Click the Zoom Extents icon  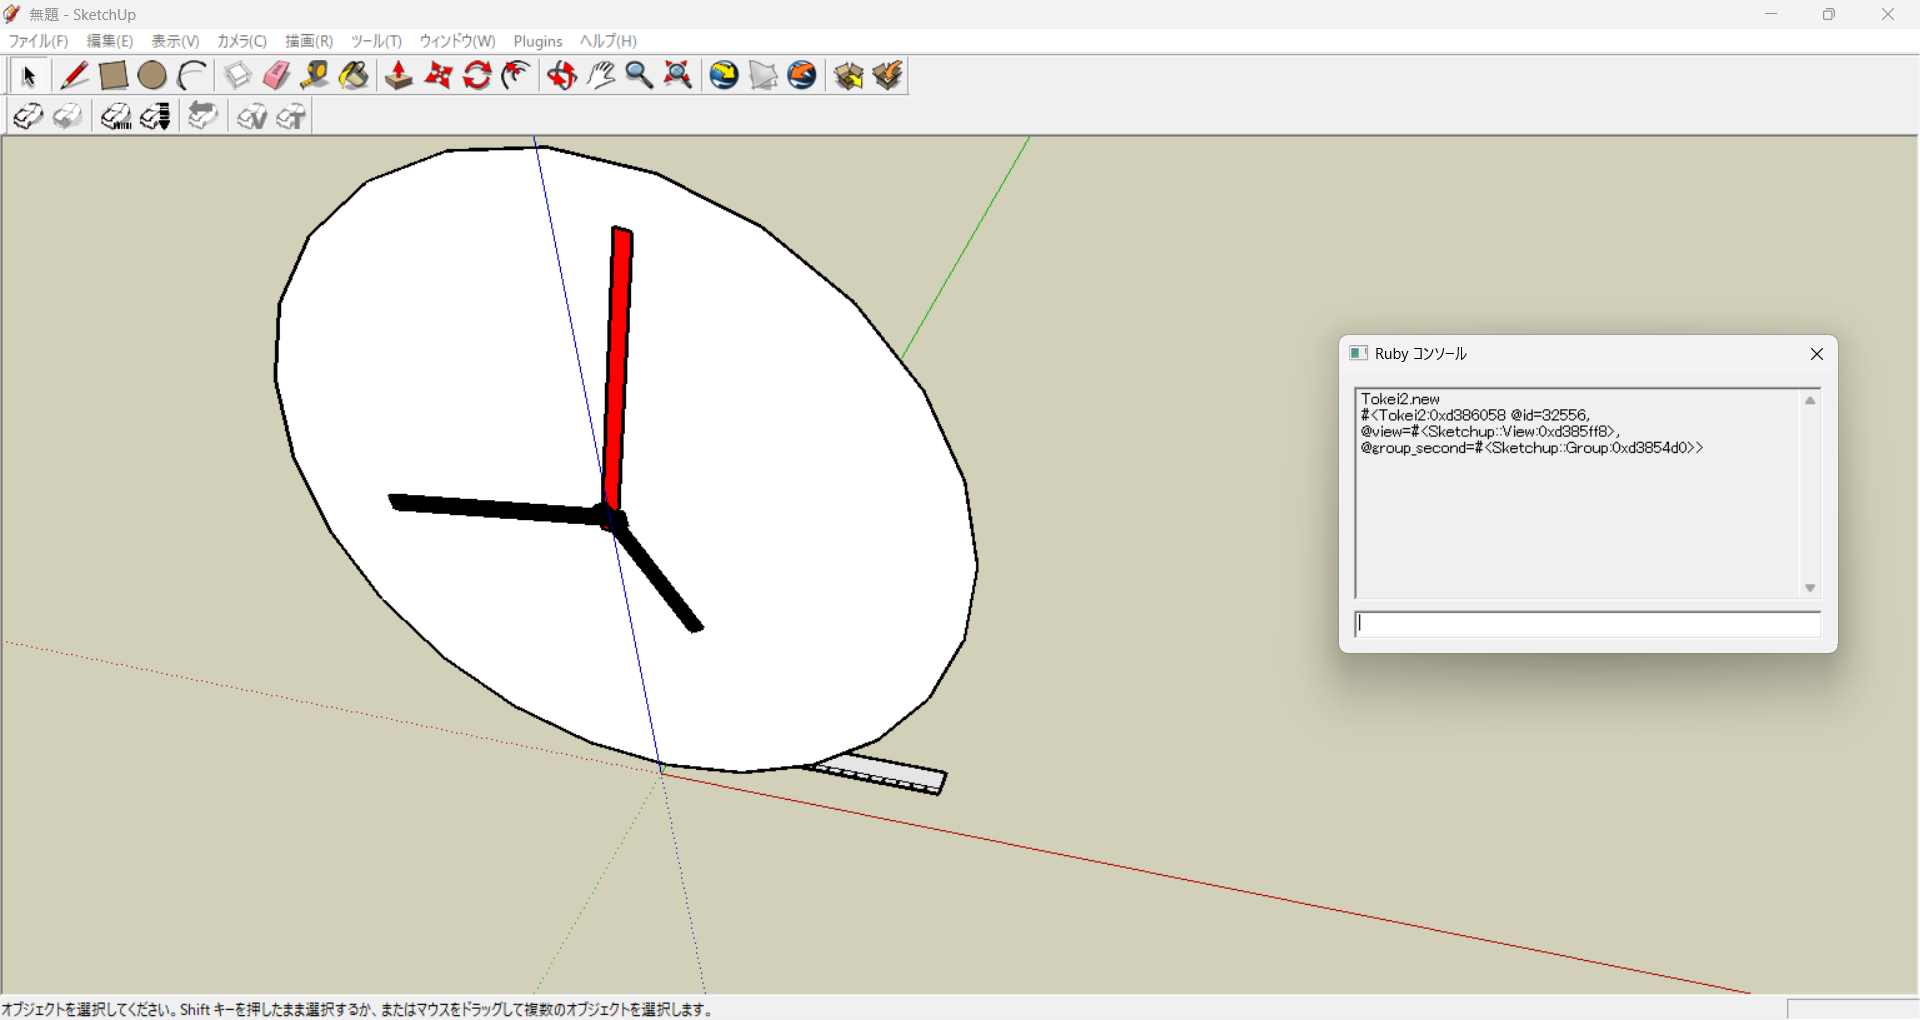click(678, 76)
